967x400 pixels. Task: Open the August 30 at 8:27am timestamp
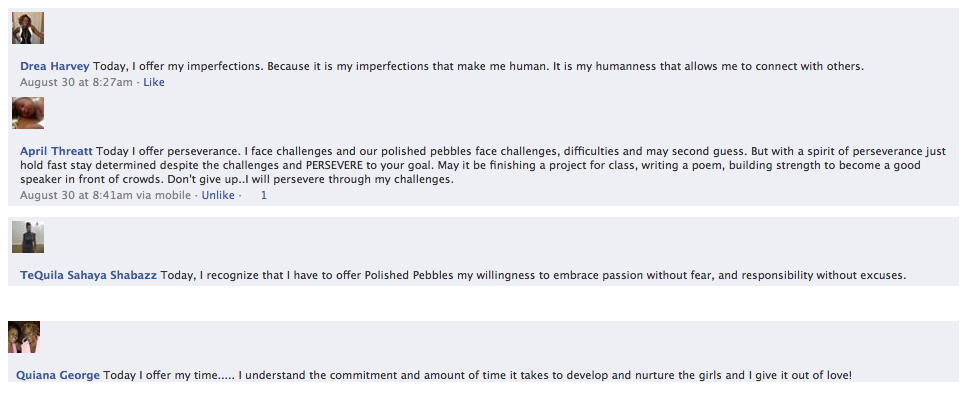click(76, 82)
